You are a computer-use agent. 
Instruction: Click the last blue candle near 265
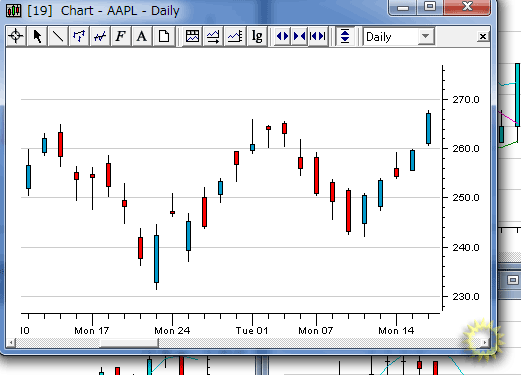coord(428,128)
